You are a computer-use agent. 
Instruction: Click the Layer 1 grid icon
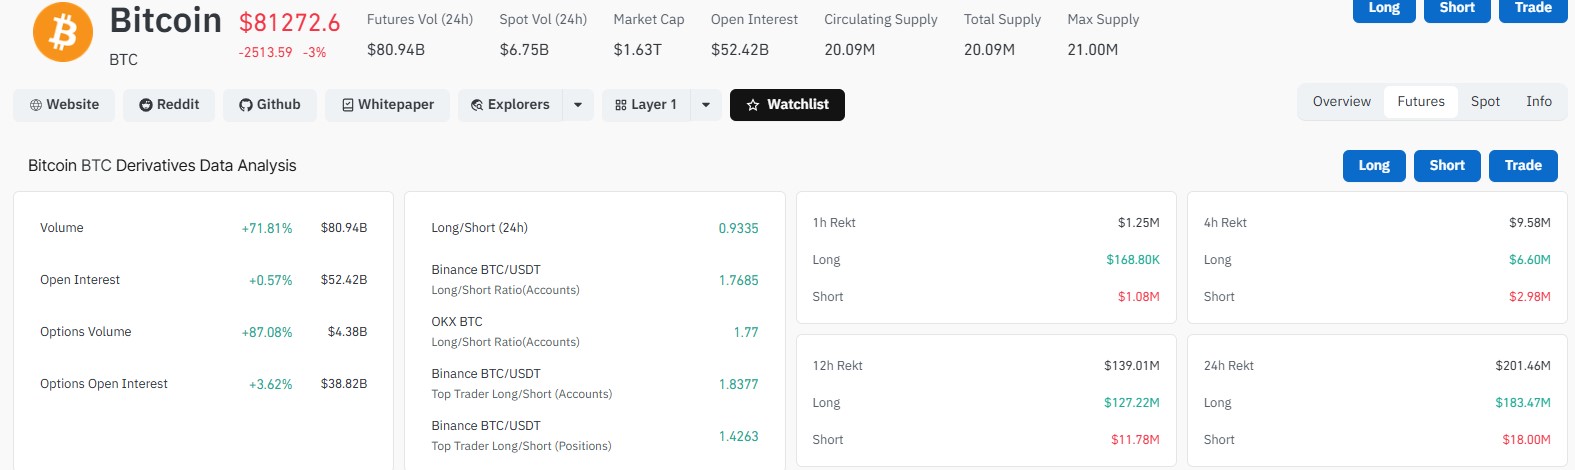(621, 105)
